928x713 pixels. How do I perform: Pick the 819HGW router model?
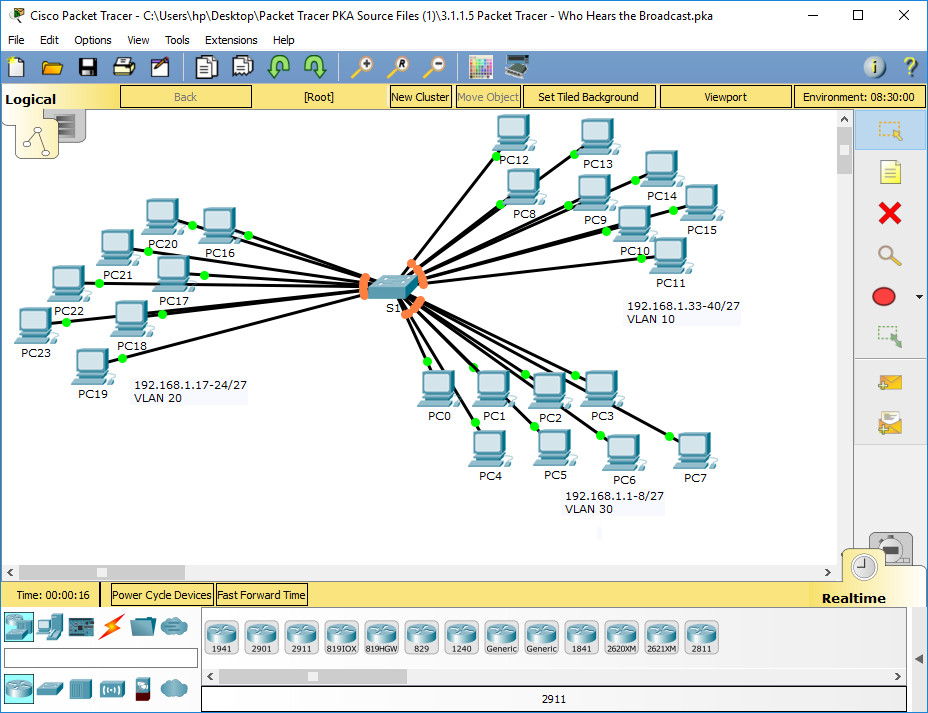click(381, 637)
